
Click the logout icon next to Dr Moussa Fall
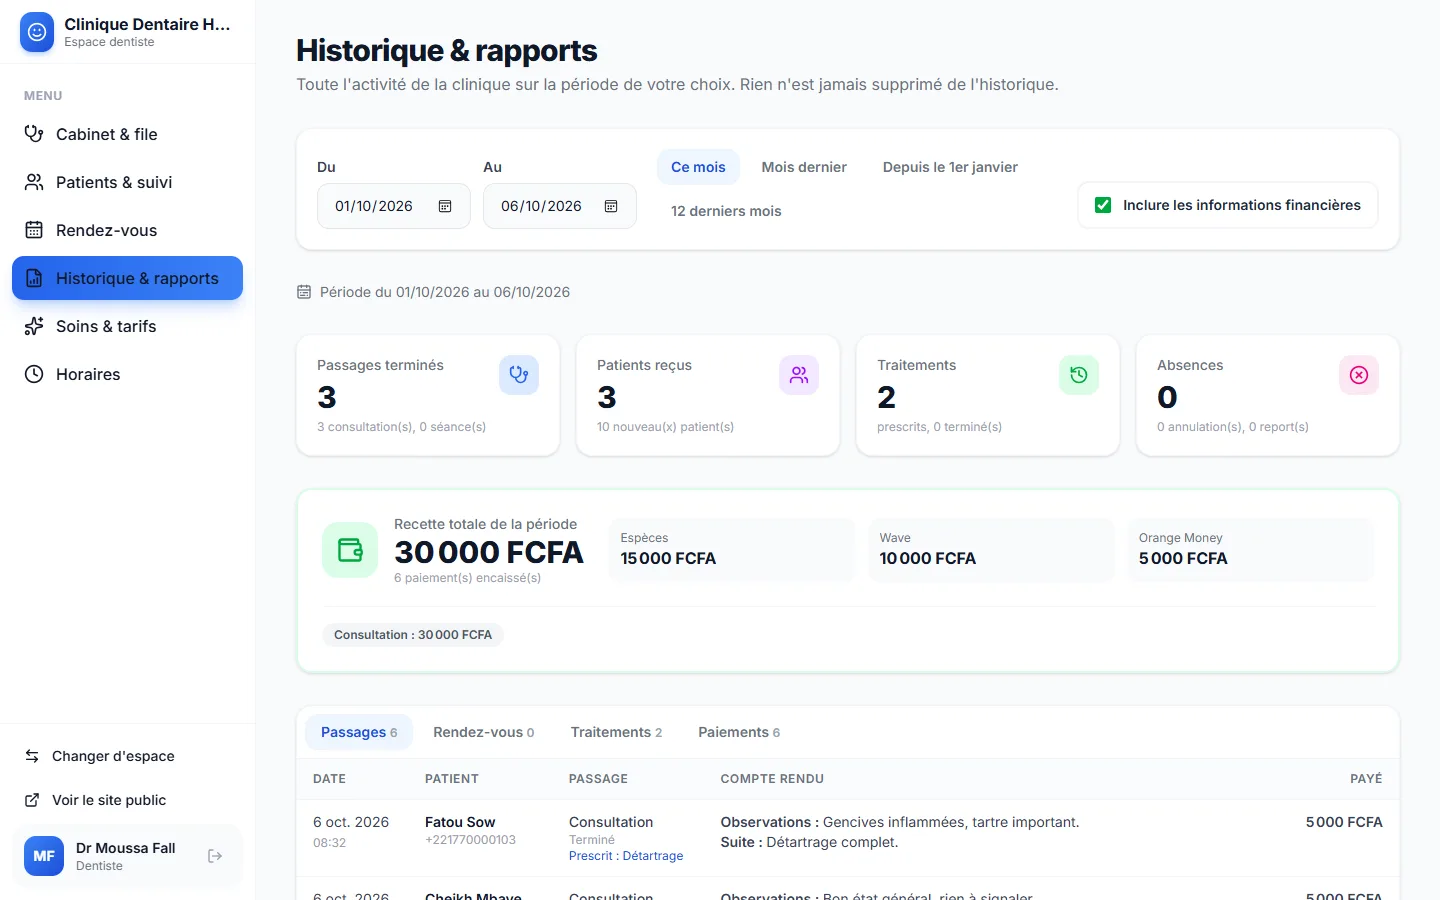click(215, 856)
